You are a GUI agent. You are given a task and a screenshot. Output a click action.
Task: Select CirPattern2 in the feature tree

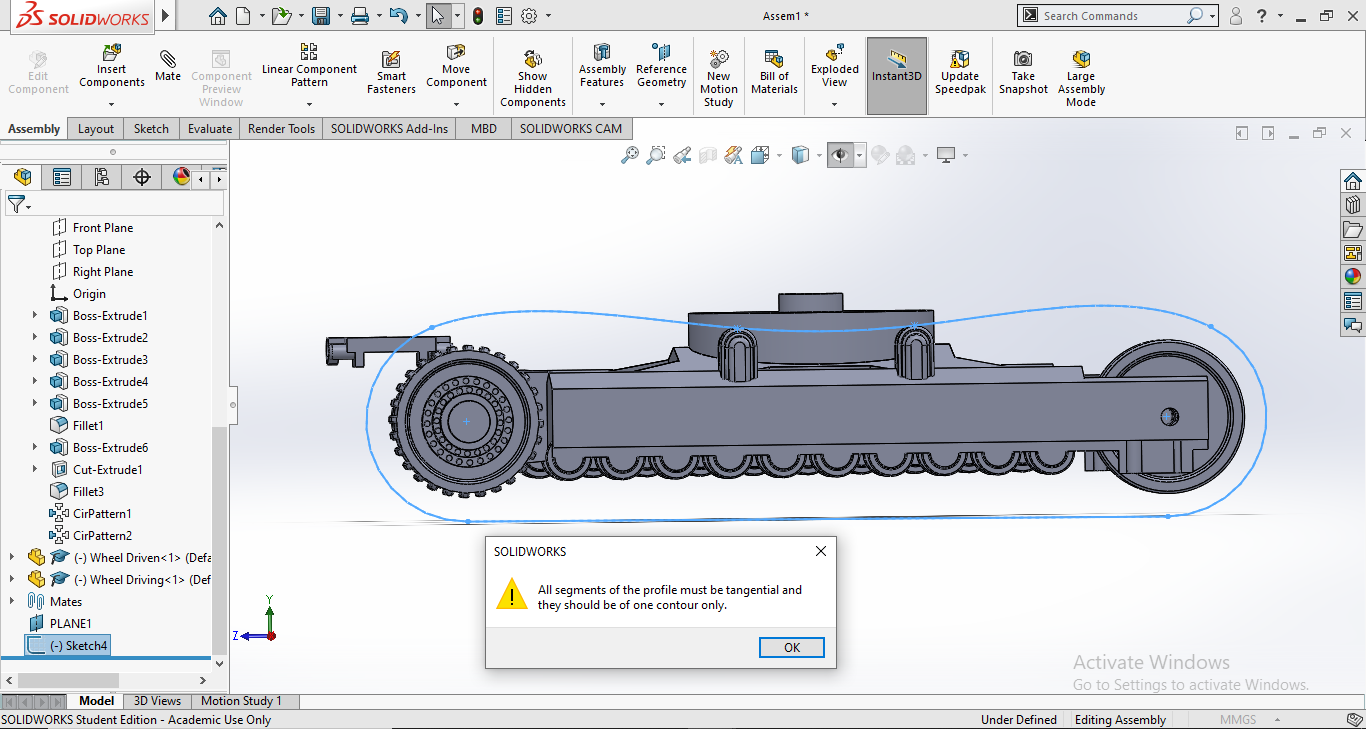[x=91, y=535]
